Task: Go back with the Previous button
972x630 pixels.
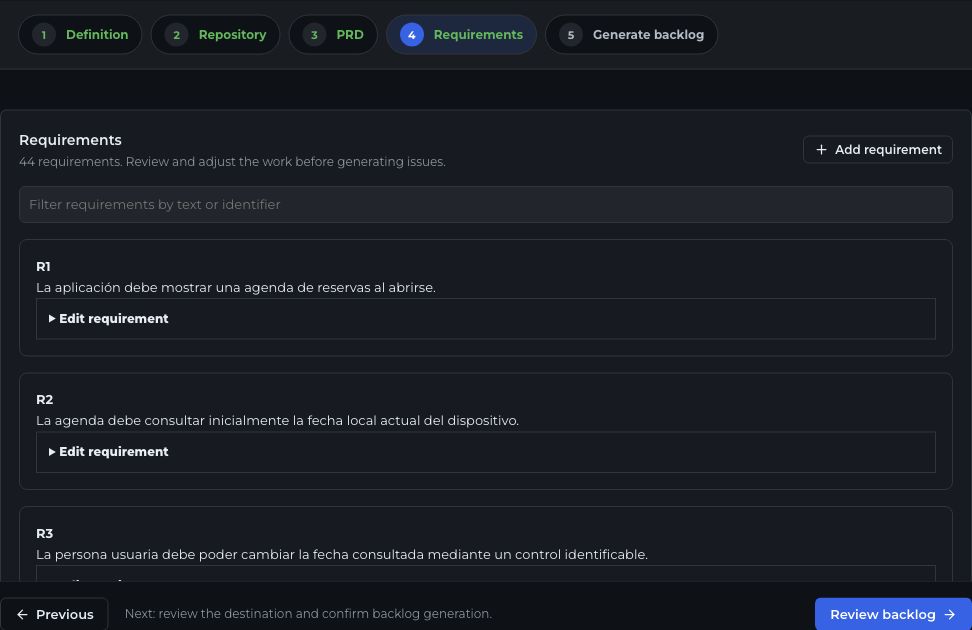Action: [55, 614]
